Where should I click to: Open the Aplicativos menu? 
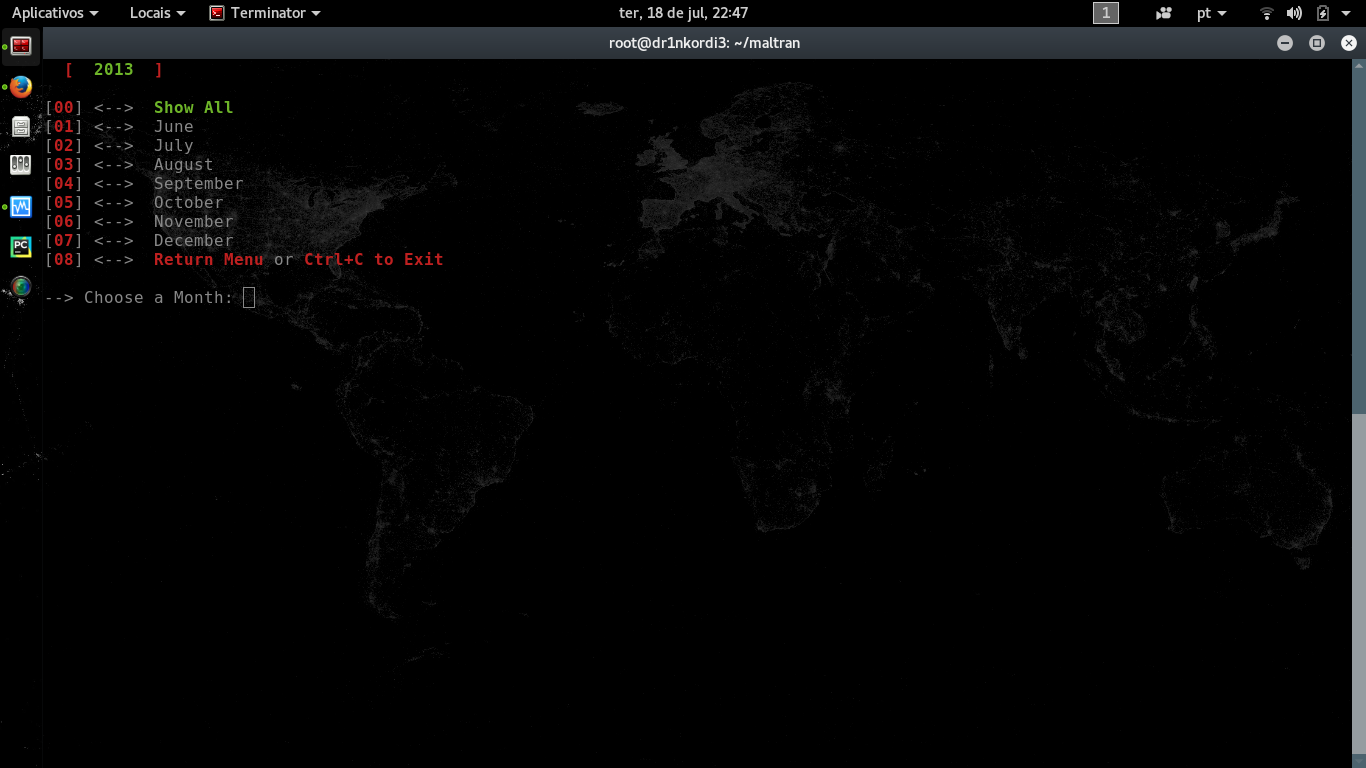(55, 13)
